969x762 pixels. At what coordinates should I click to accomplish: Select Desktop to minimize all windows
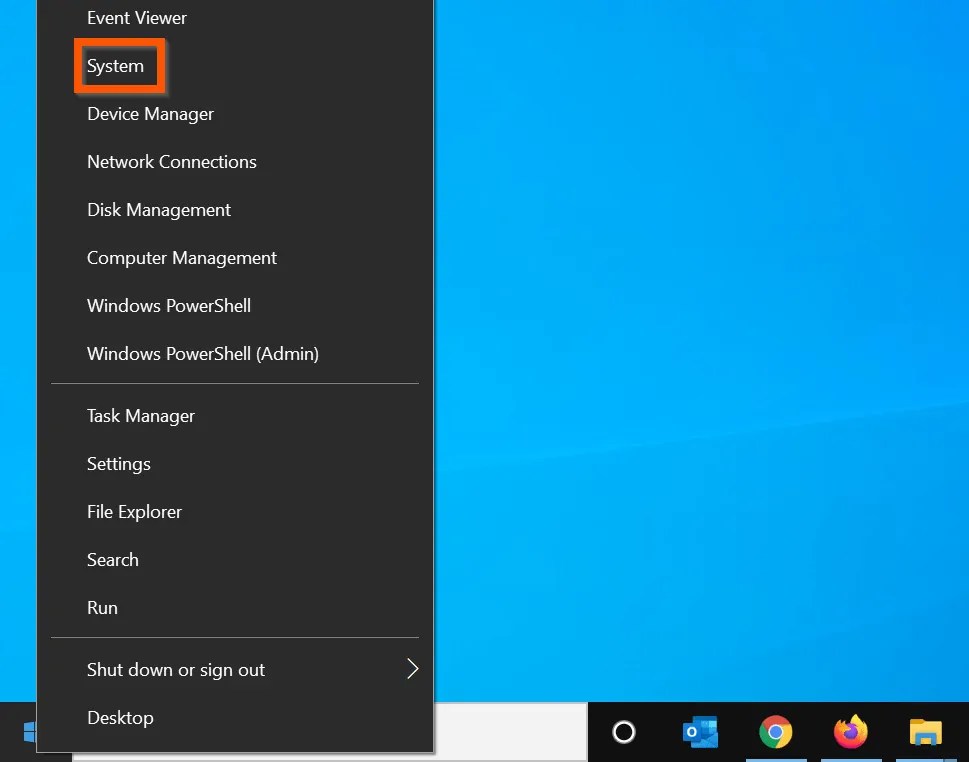120,717
